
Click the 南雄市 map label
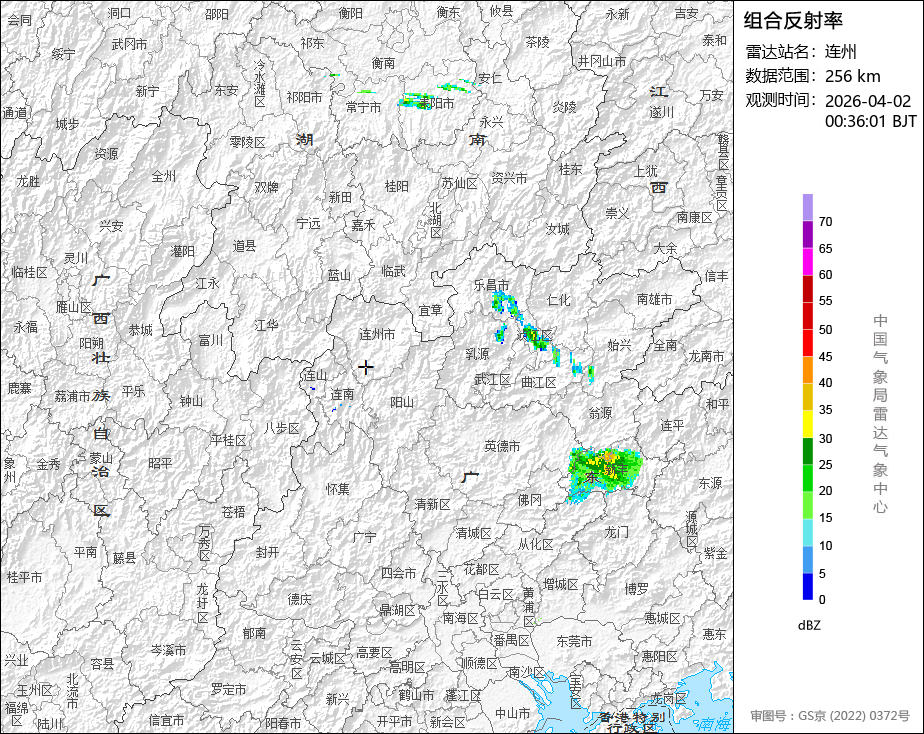[654, 299]
